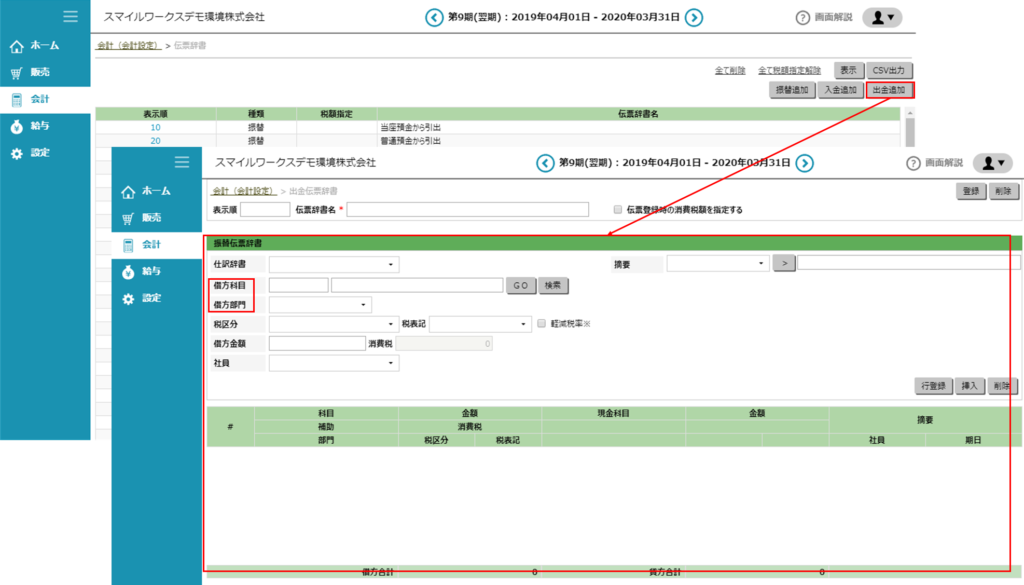Image resolution: width=1024 pixels, height=585 pixels.
Task: Click GO button beside 借方科目
Action: pyautogui.click(x=520, y=285)
